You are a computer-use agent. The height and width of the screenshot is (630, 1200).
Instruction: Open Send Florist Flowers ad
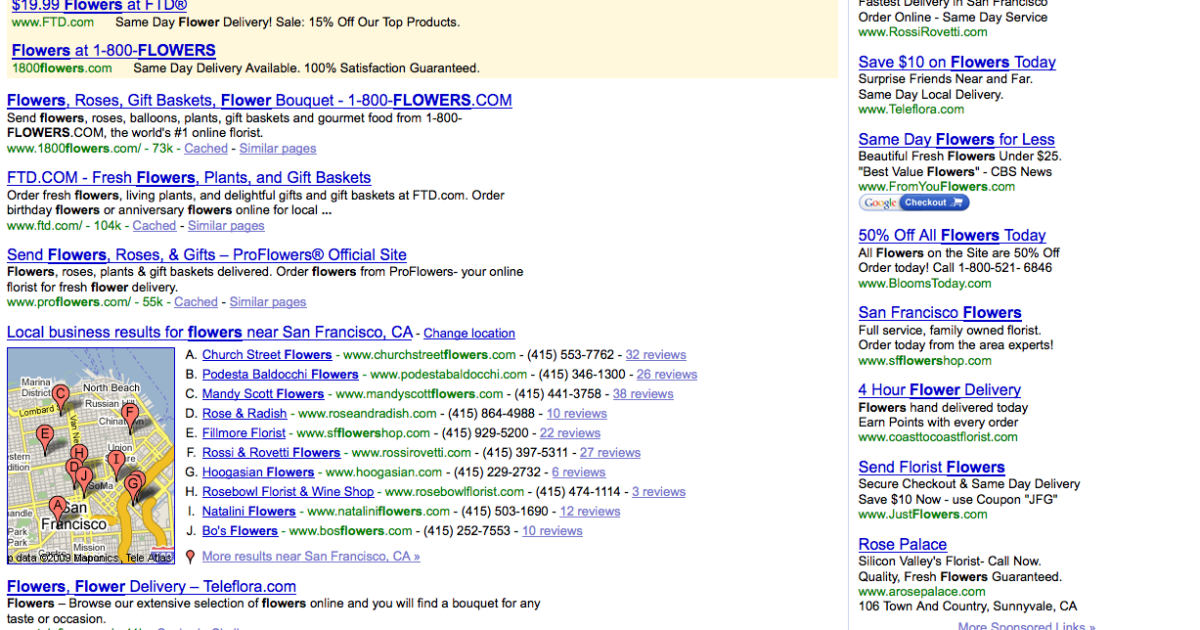coord(932,467)
